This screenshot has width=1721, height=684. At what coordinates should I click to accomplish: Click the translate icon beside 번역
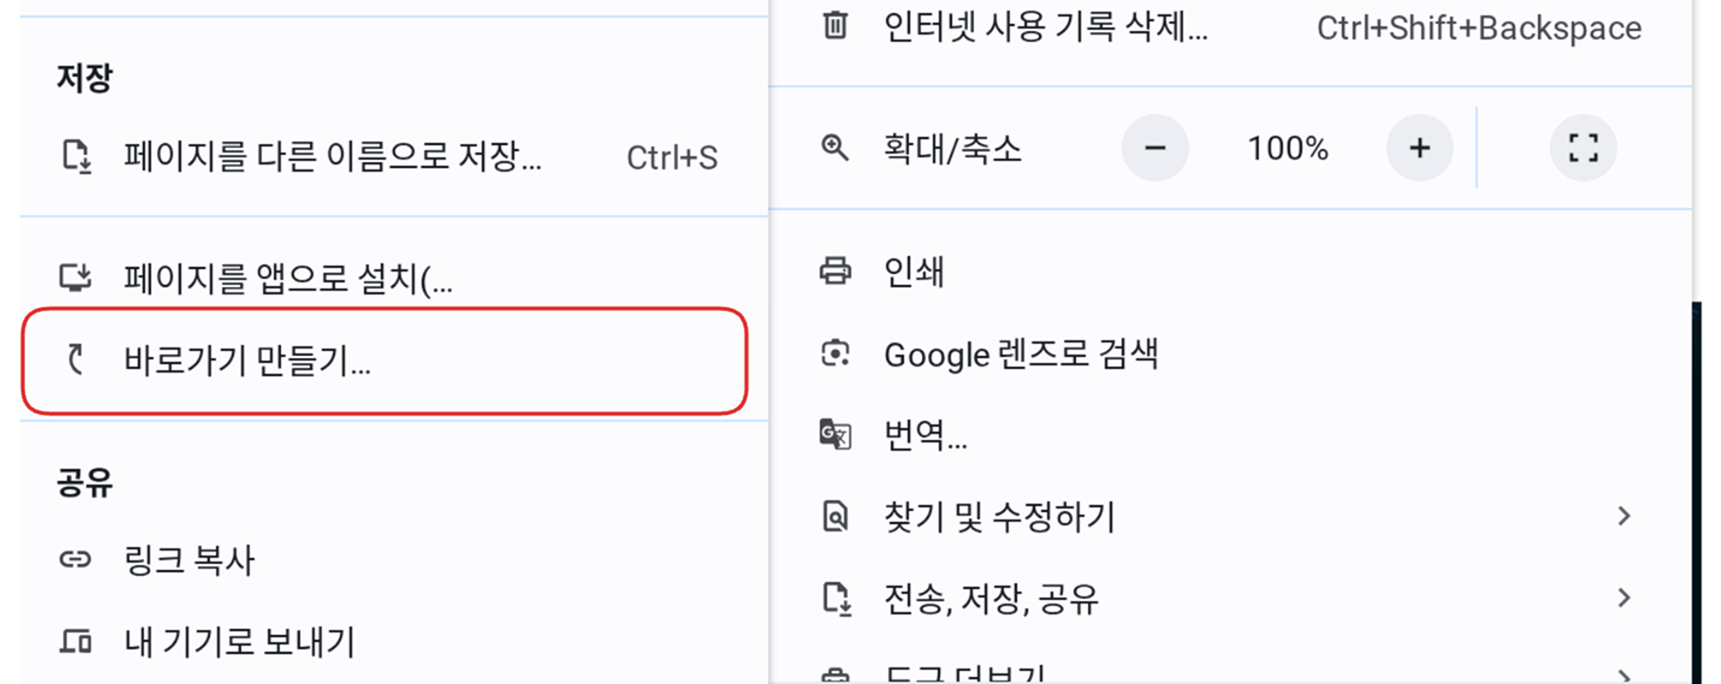pos(835,435)
